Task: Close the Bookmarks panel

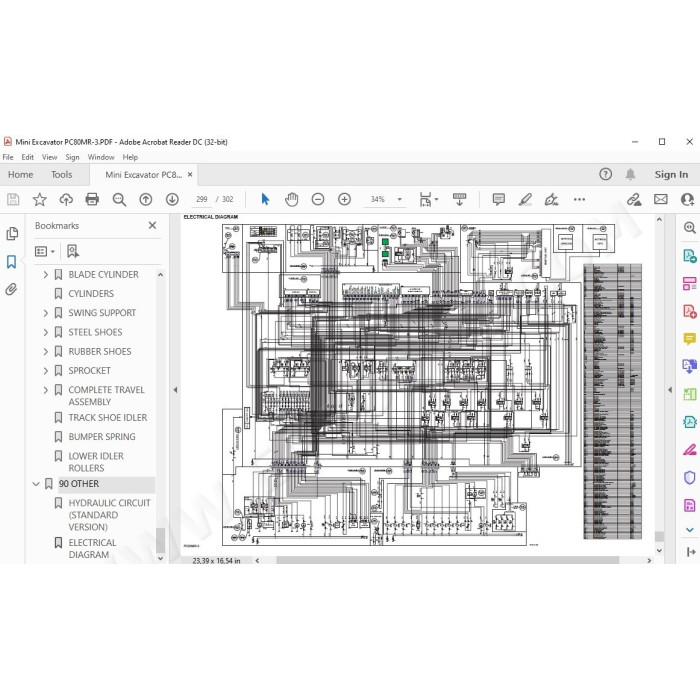Action: click(x=152, y=225)
